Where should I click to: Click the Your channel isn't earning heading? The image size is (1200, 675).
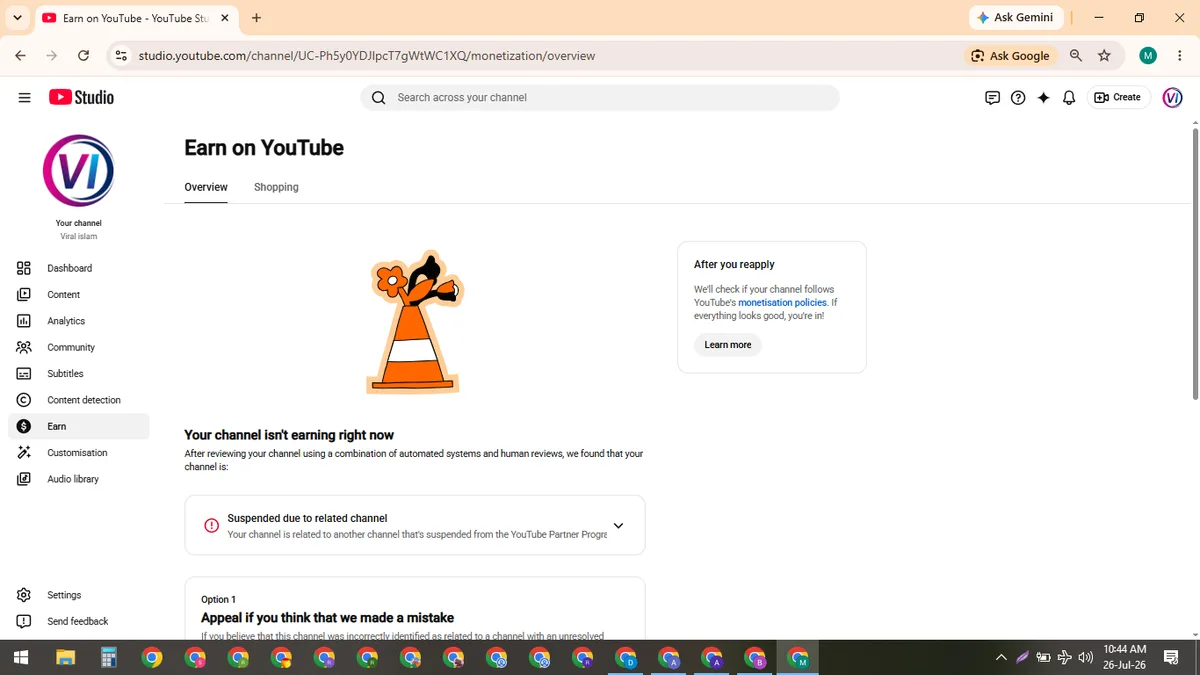coord(289,435)
